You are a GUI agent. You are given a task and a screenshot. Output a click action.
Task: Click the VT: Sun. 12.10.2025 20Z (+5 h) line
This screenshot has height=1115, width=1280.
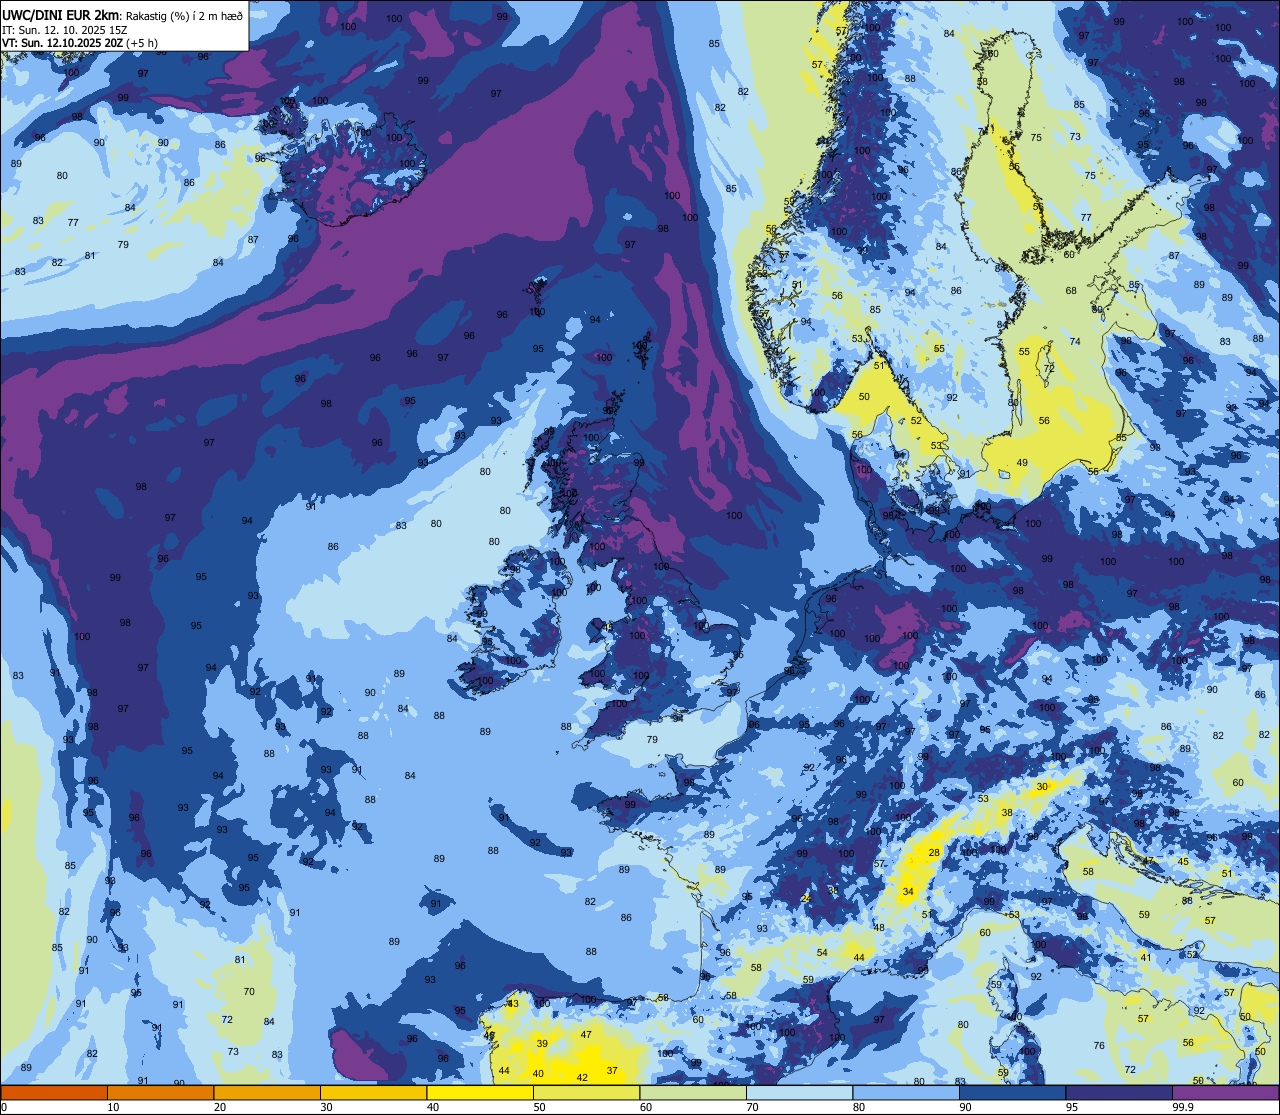pos(79,43)
